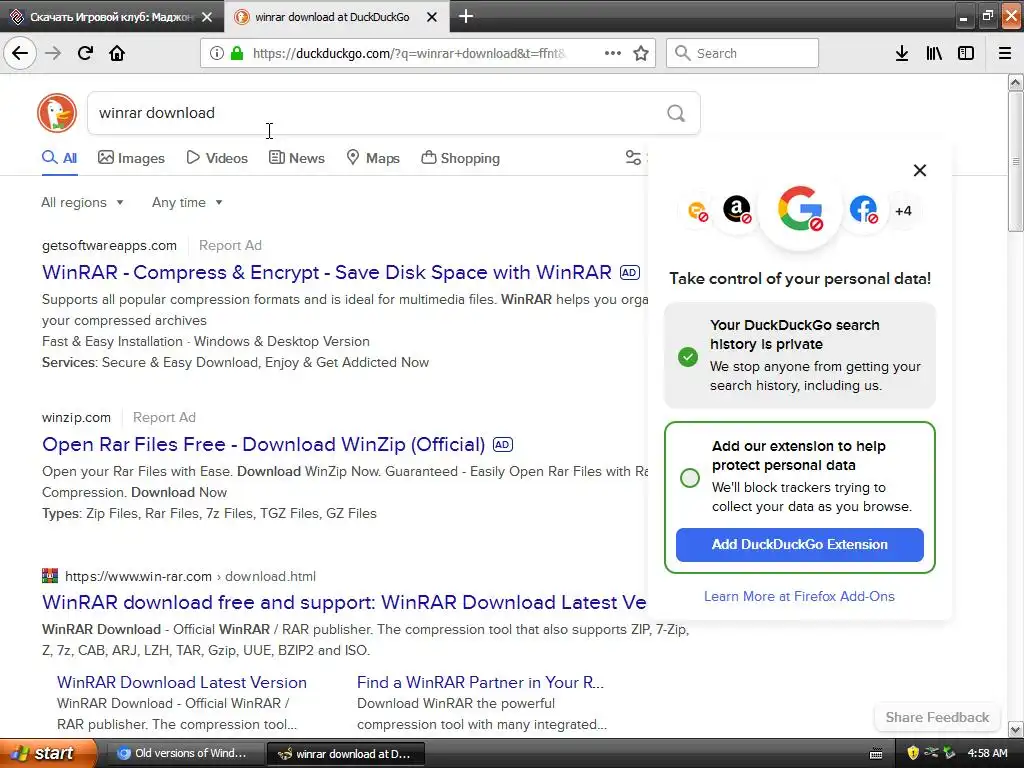
Task: Expand the All regions dropdown
Action: 82,202
